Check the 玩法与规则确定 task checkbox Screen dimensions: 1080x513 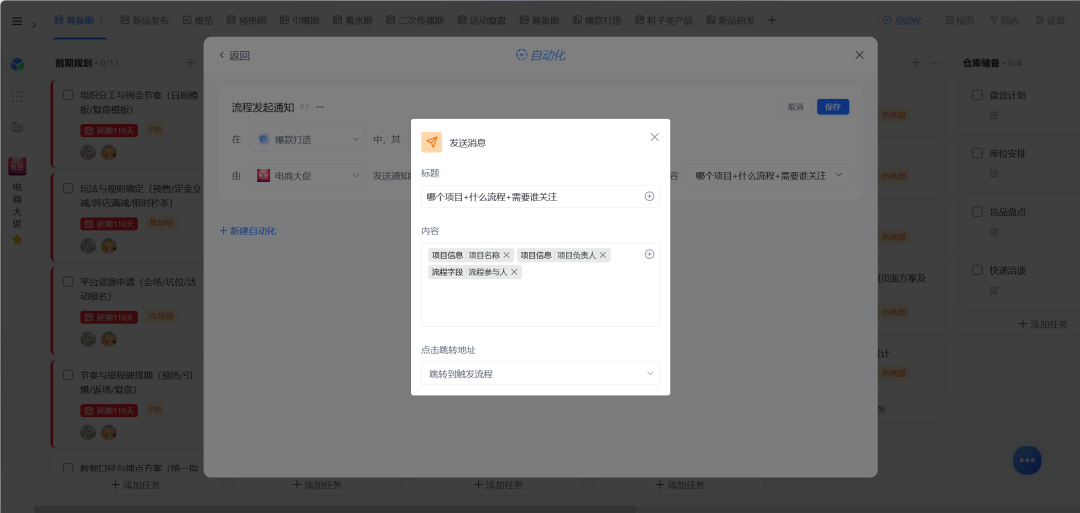pyautogui.click(x=68, y=188)
